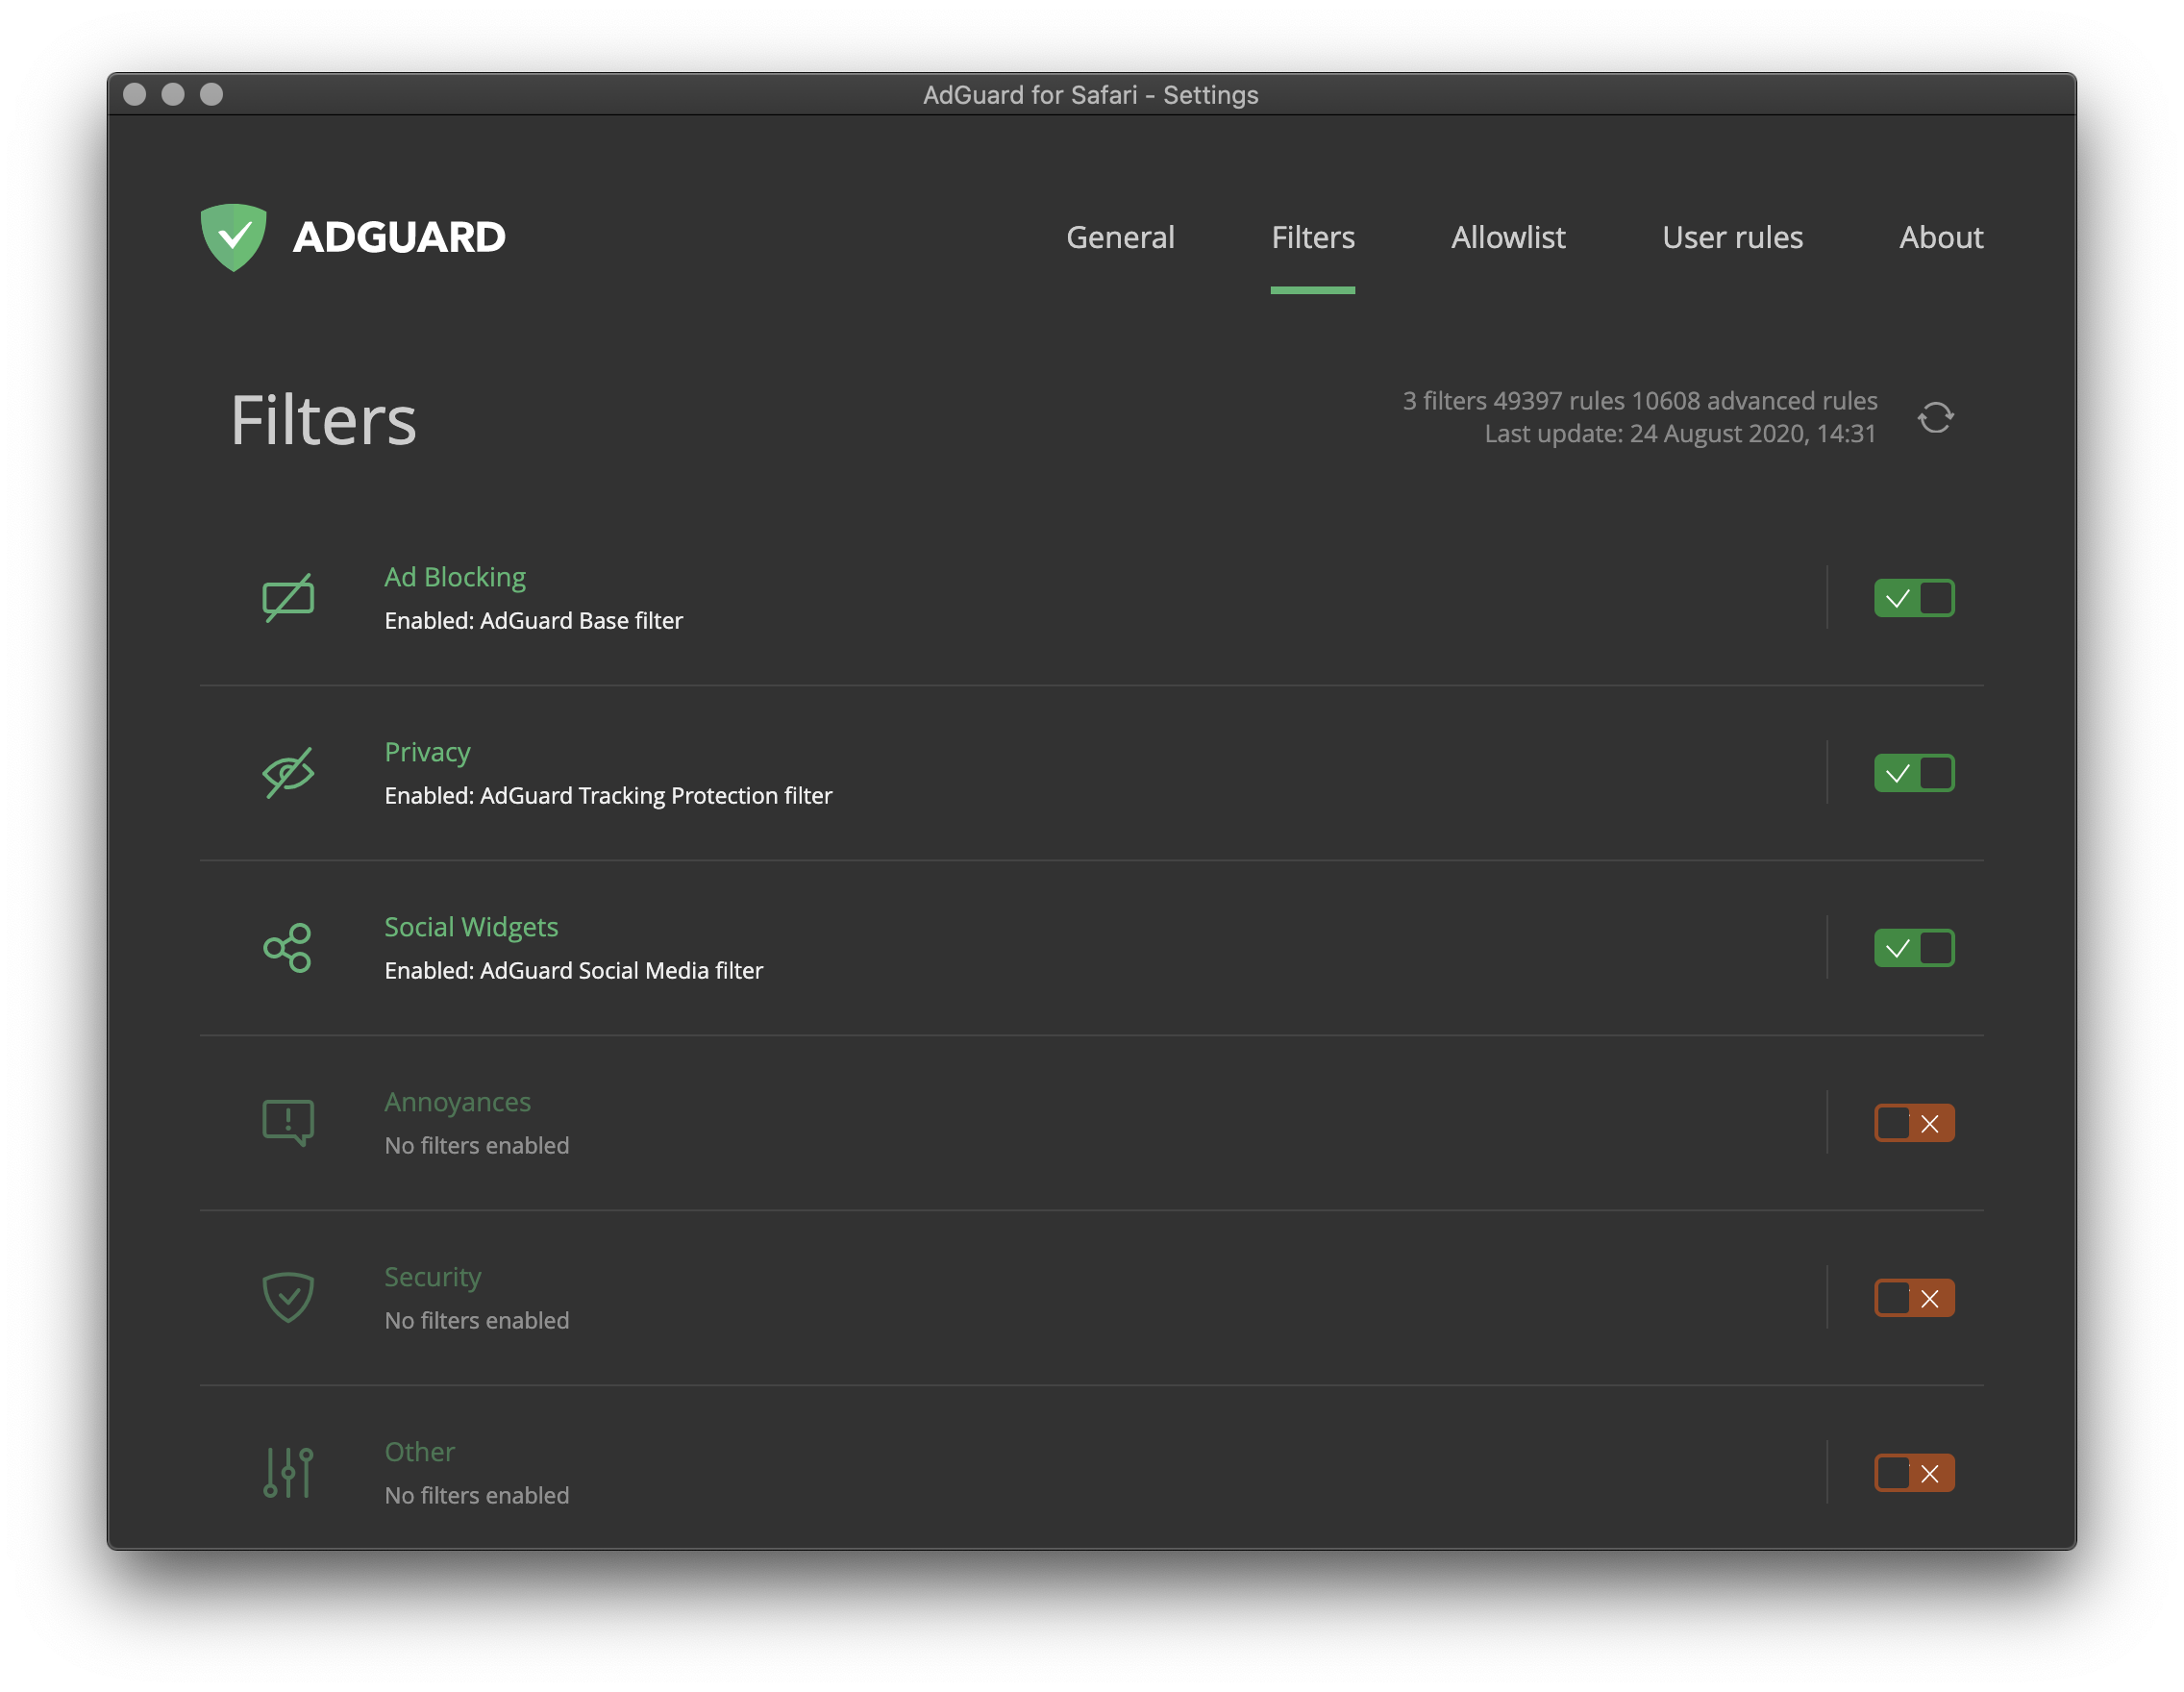Click 'No filters enabled' under Annoyances

click(x=477, y=1146)
